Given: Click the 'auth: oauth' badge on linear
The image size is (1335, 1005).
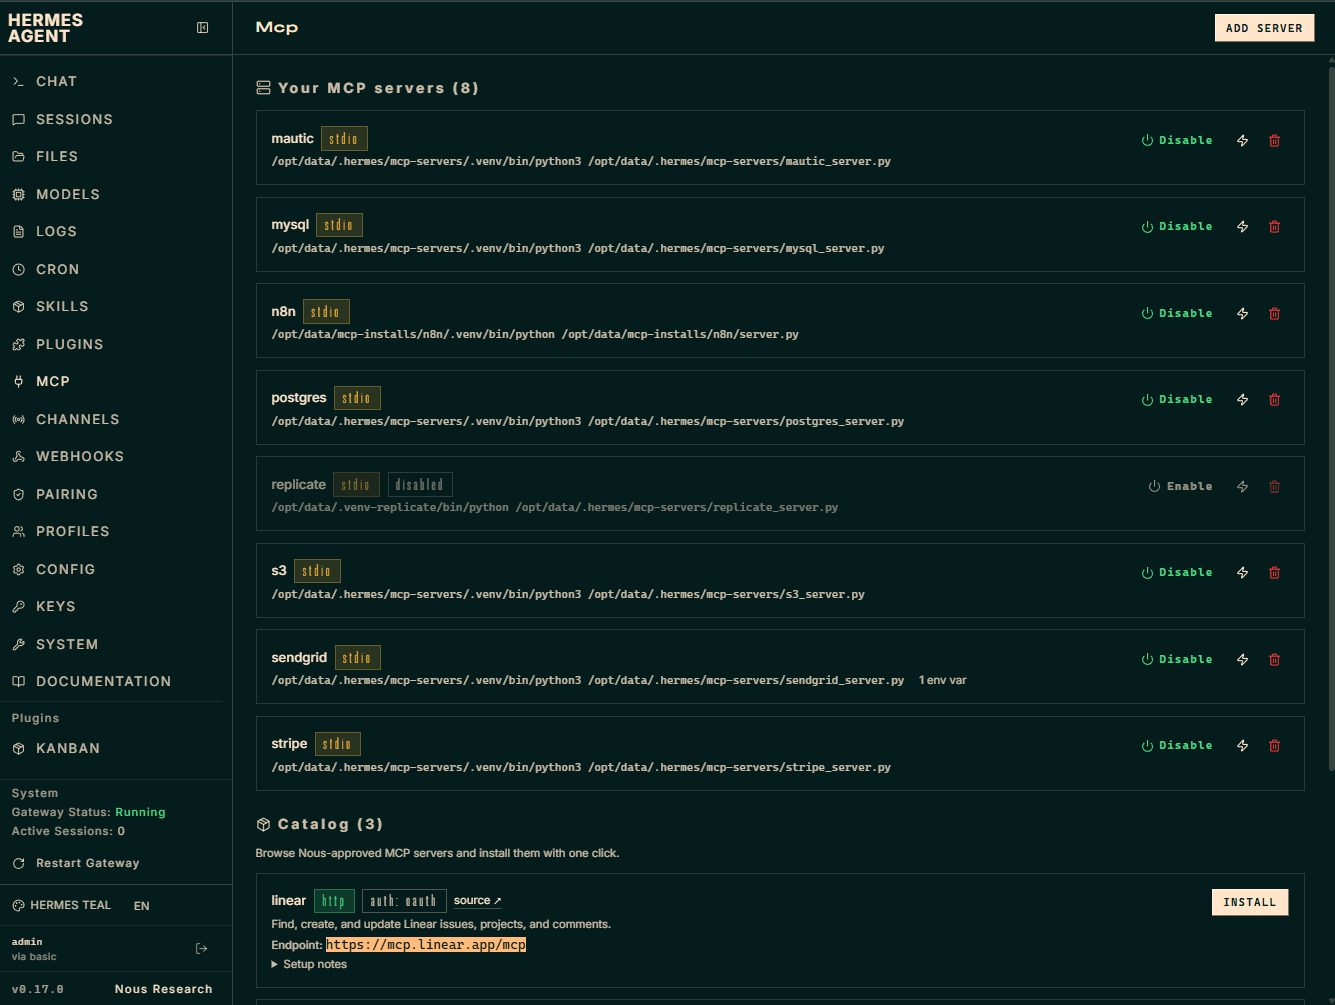Looking at the screenshot, I should click(404, 902).
